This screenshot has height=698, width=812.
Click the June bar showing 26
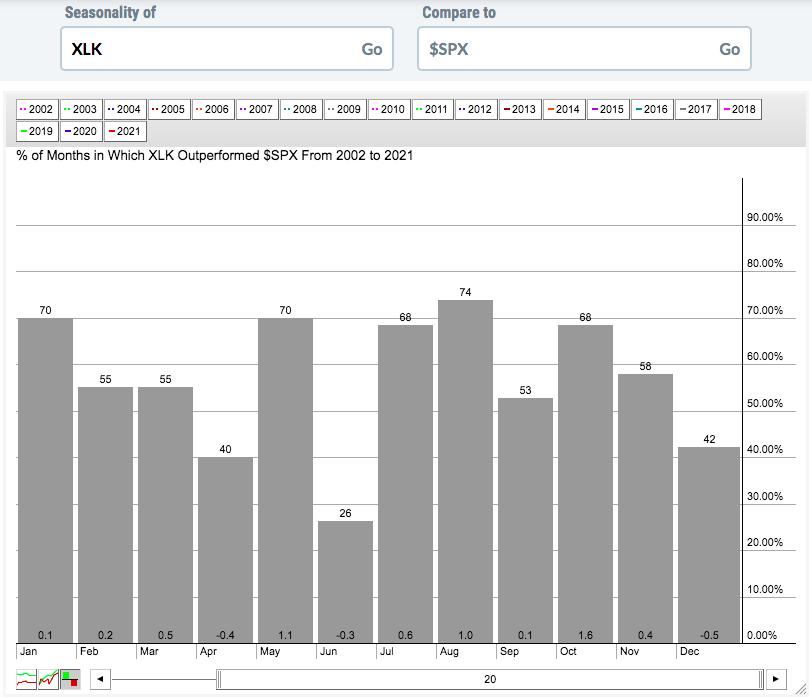[x=345, y=580]
